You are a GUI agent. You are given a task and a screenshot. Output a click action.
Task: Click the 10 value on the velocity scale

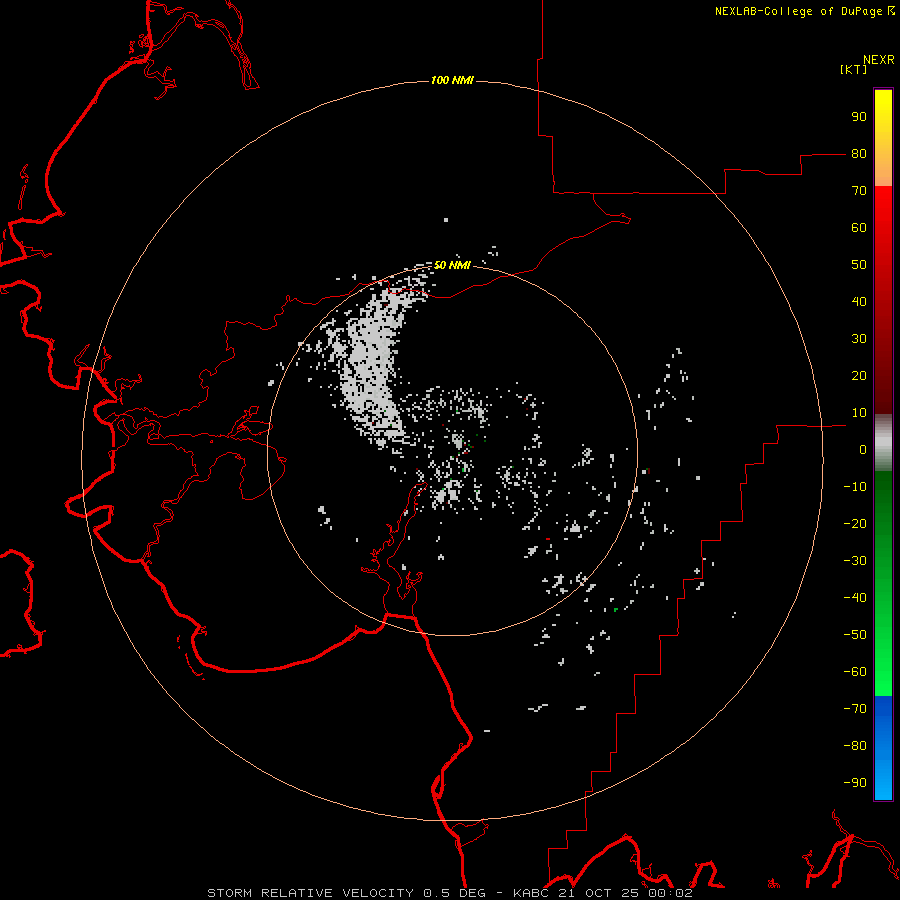coord(859,413)
